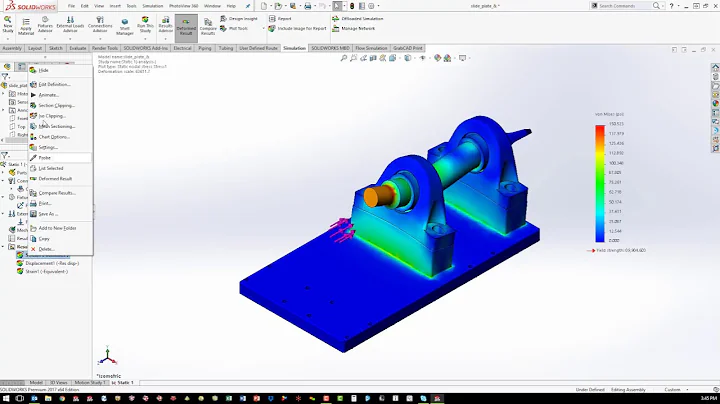Choose List Selected in the context menu
Screen dimensions: 720x404
(x=60, y=168)
